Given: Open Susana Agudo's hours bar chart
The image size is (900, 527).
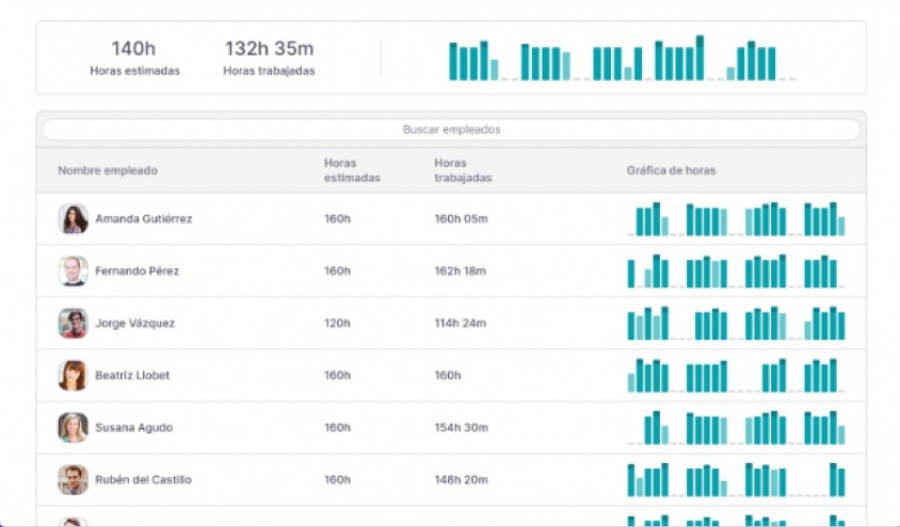Looking at the screenshot, I should point(736,428).
